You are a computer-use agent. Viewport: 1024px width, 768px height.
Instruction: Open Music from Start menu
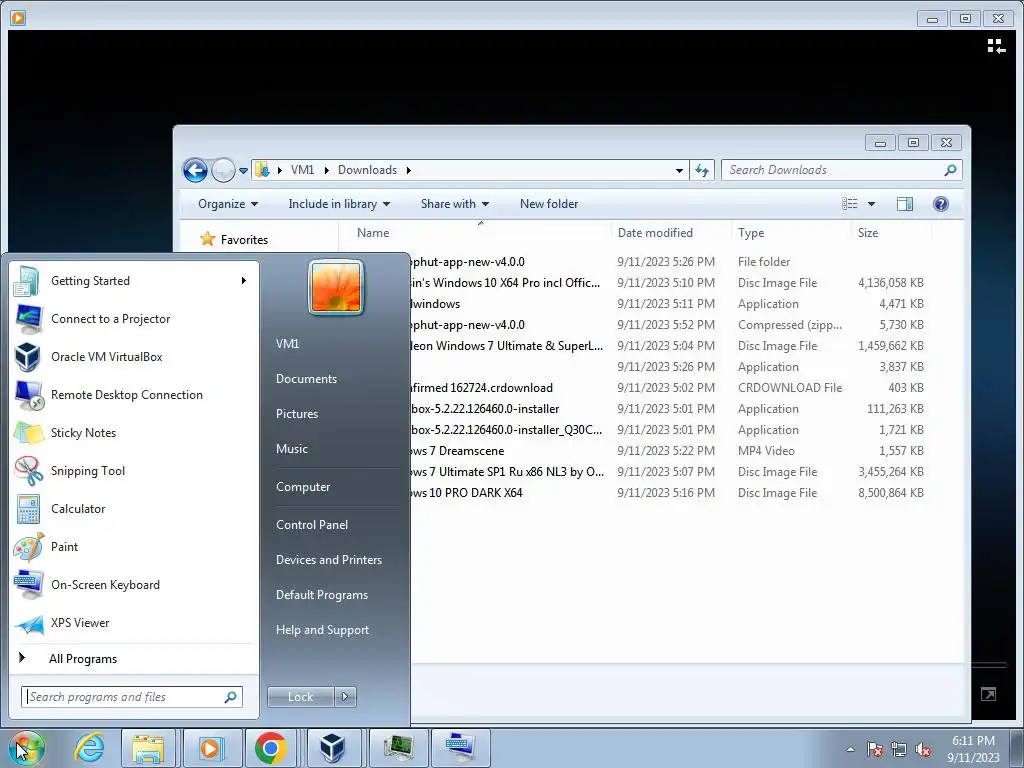[291, 449]
